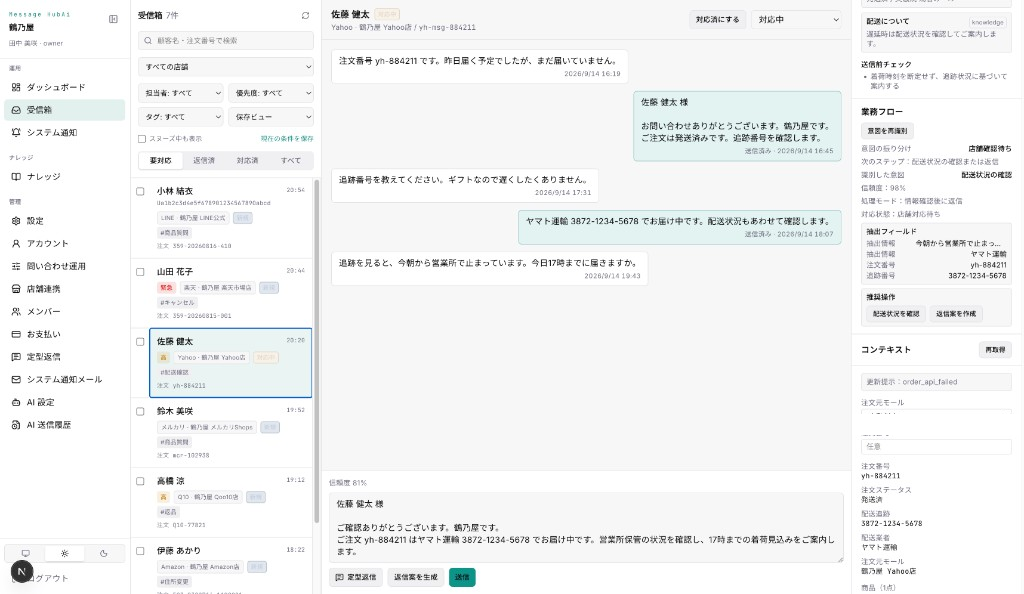Check the 鈴木 美咲 conversation checkbox

coord(140,411)
